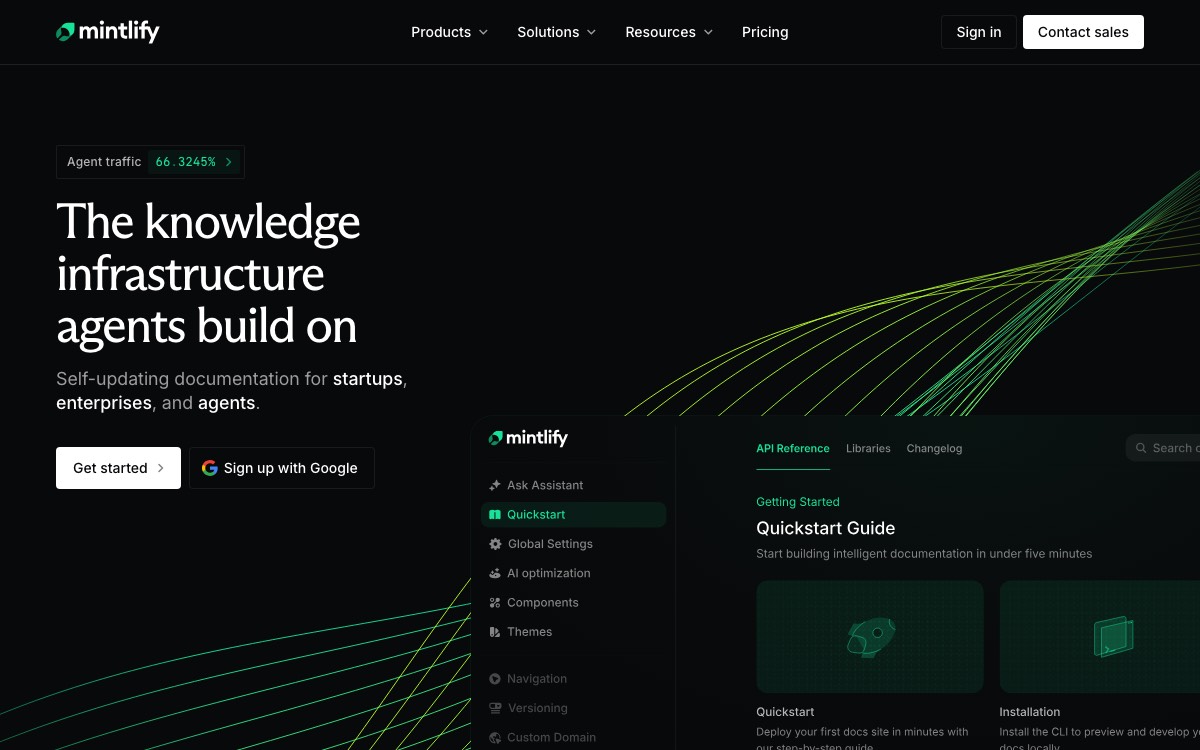Expand the Solutions menu
This screenshot has height=750, width=1200.
[x=557, y=32]
